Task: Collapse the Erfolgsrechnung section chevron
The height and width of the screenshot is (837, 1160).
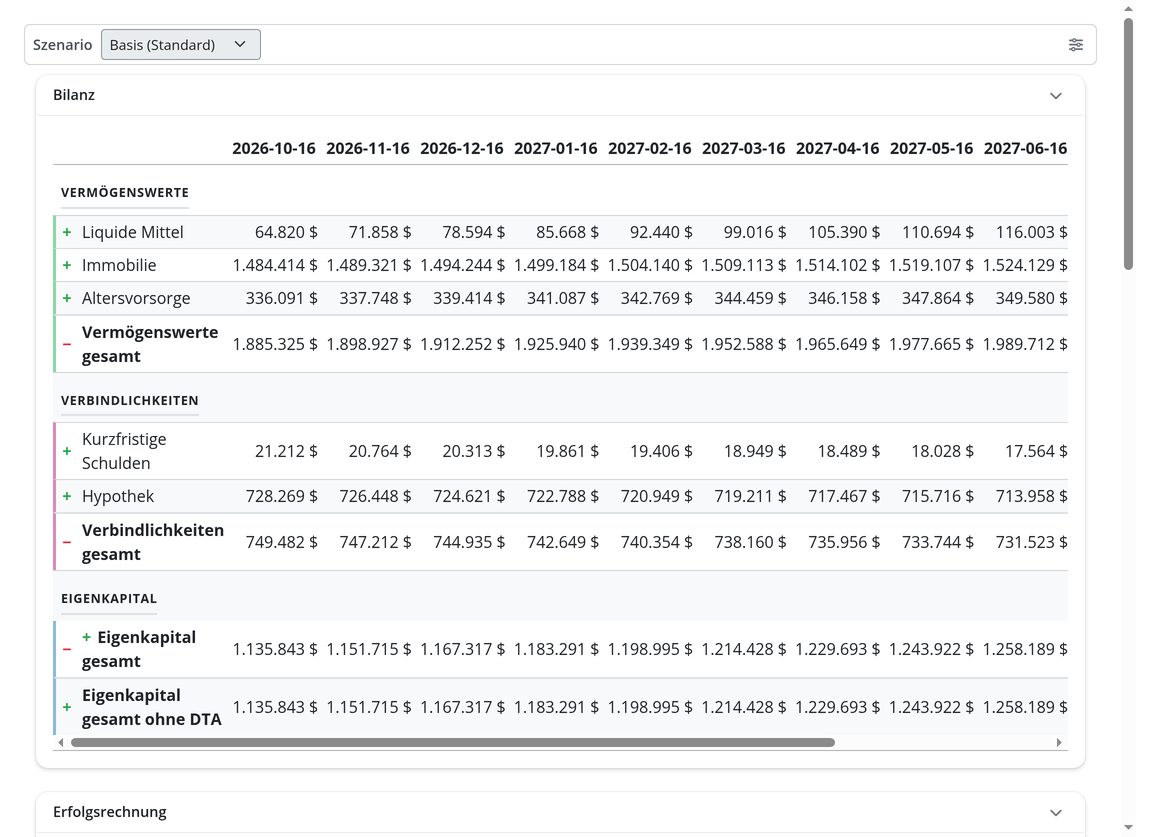Action: click(1056, 813)
